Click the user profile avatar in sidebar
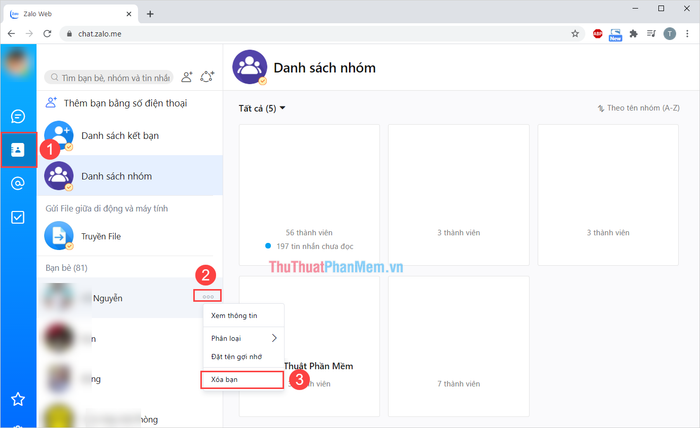The width and height of the screenshot is (700, 428). pos(18,62)
